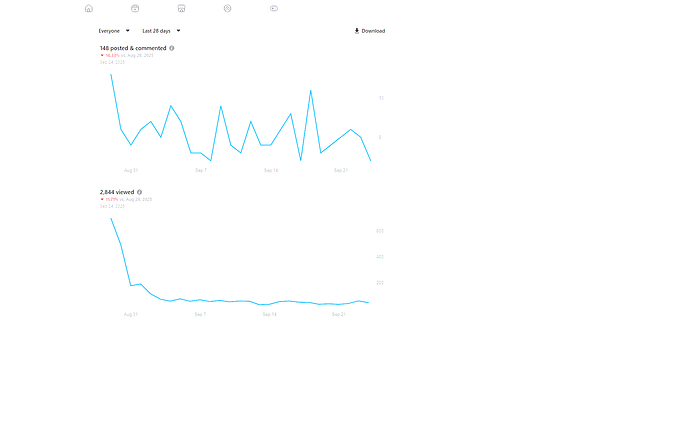
Task: Click the Sep 14 label on viewed chart
Action: point(270,314)
